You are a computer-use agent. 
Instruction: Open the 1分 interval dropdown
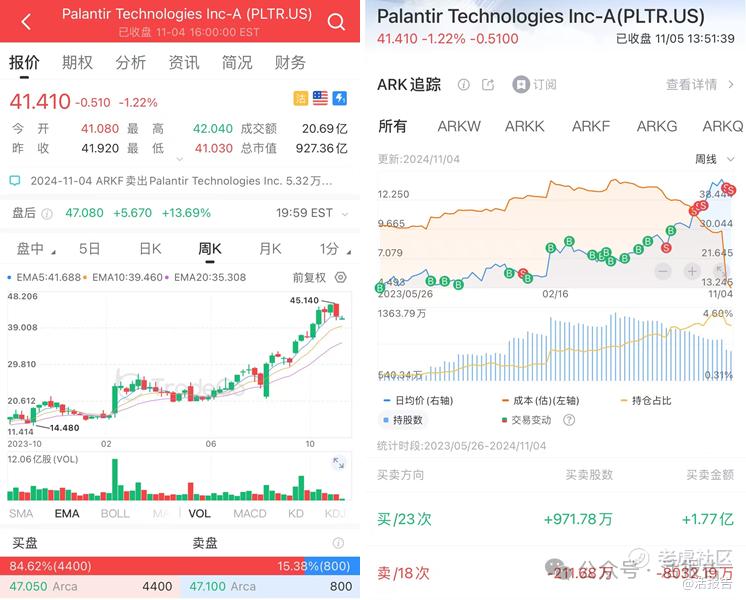pyautogui.click(x=335, y=249)
